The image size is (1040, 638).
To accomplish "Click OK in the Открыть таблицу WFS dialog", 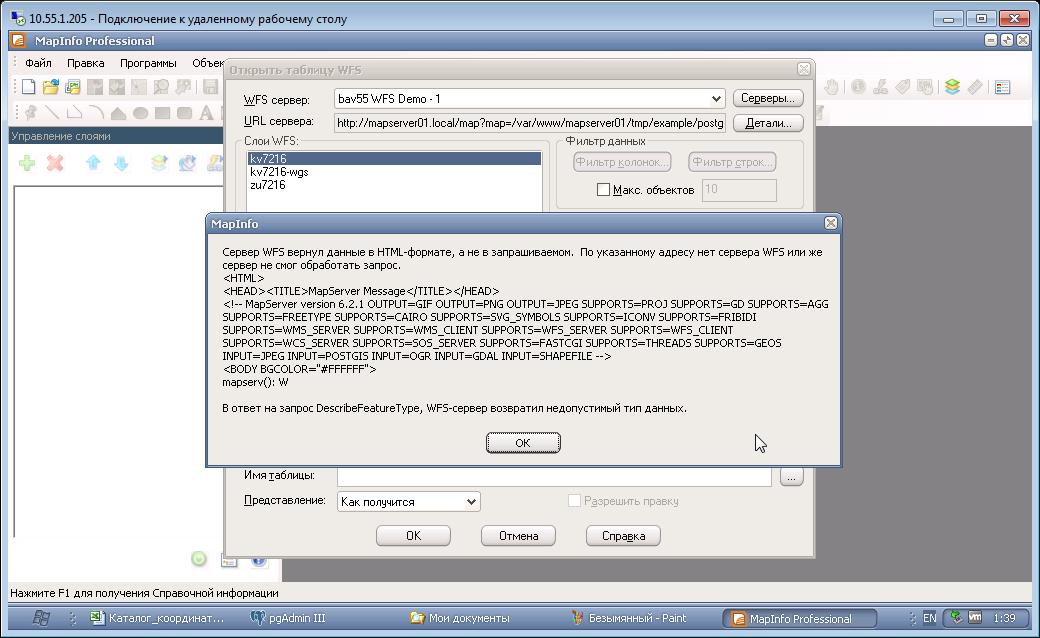I will point(413,535).
